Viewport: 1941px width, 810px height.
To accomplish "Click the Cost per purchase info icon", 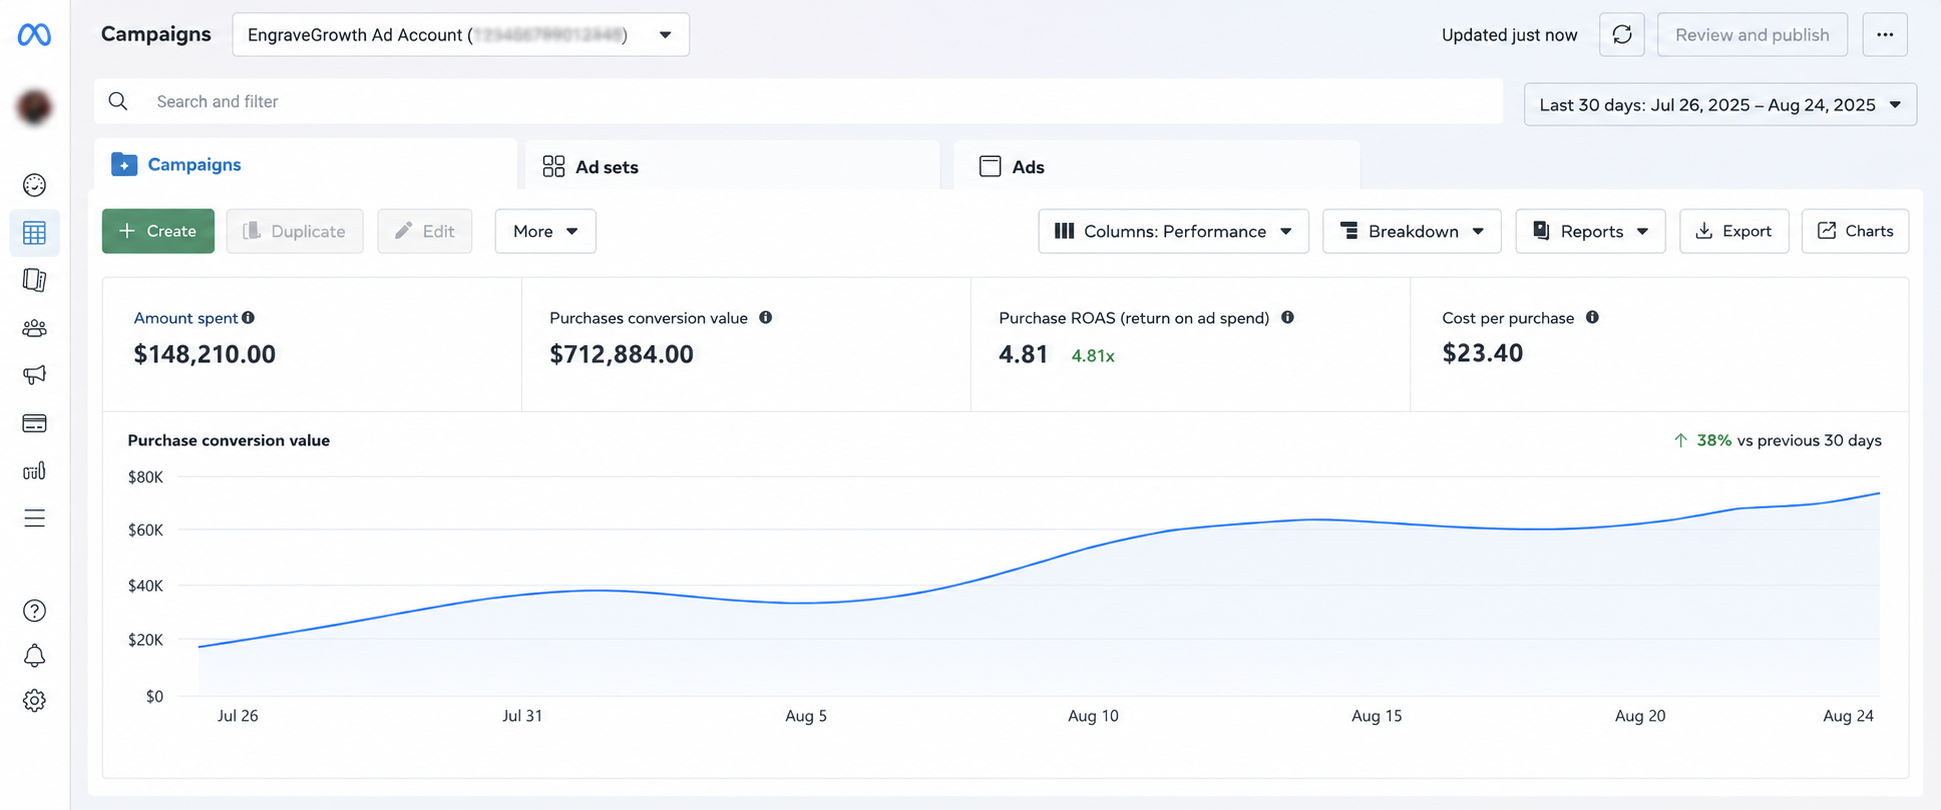I will 1592,318.
